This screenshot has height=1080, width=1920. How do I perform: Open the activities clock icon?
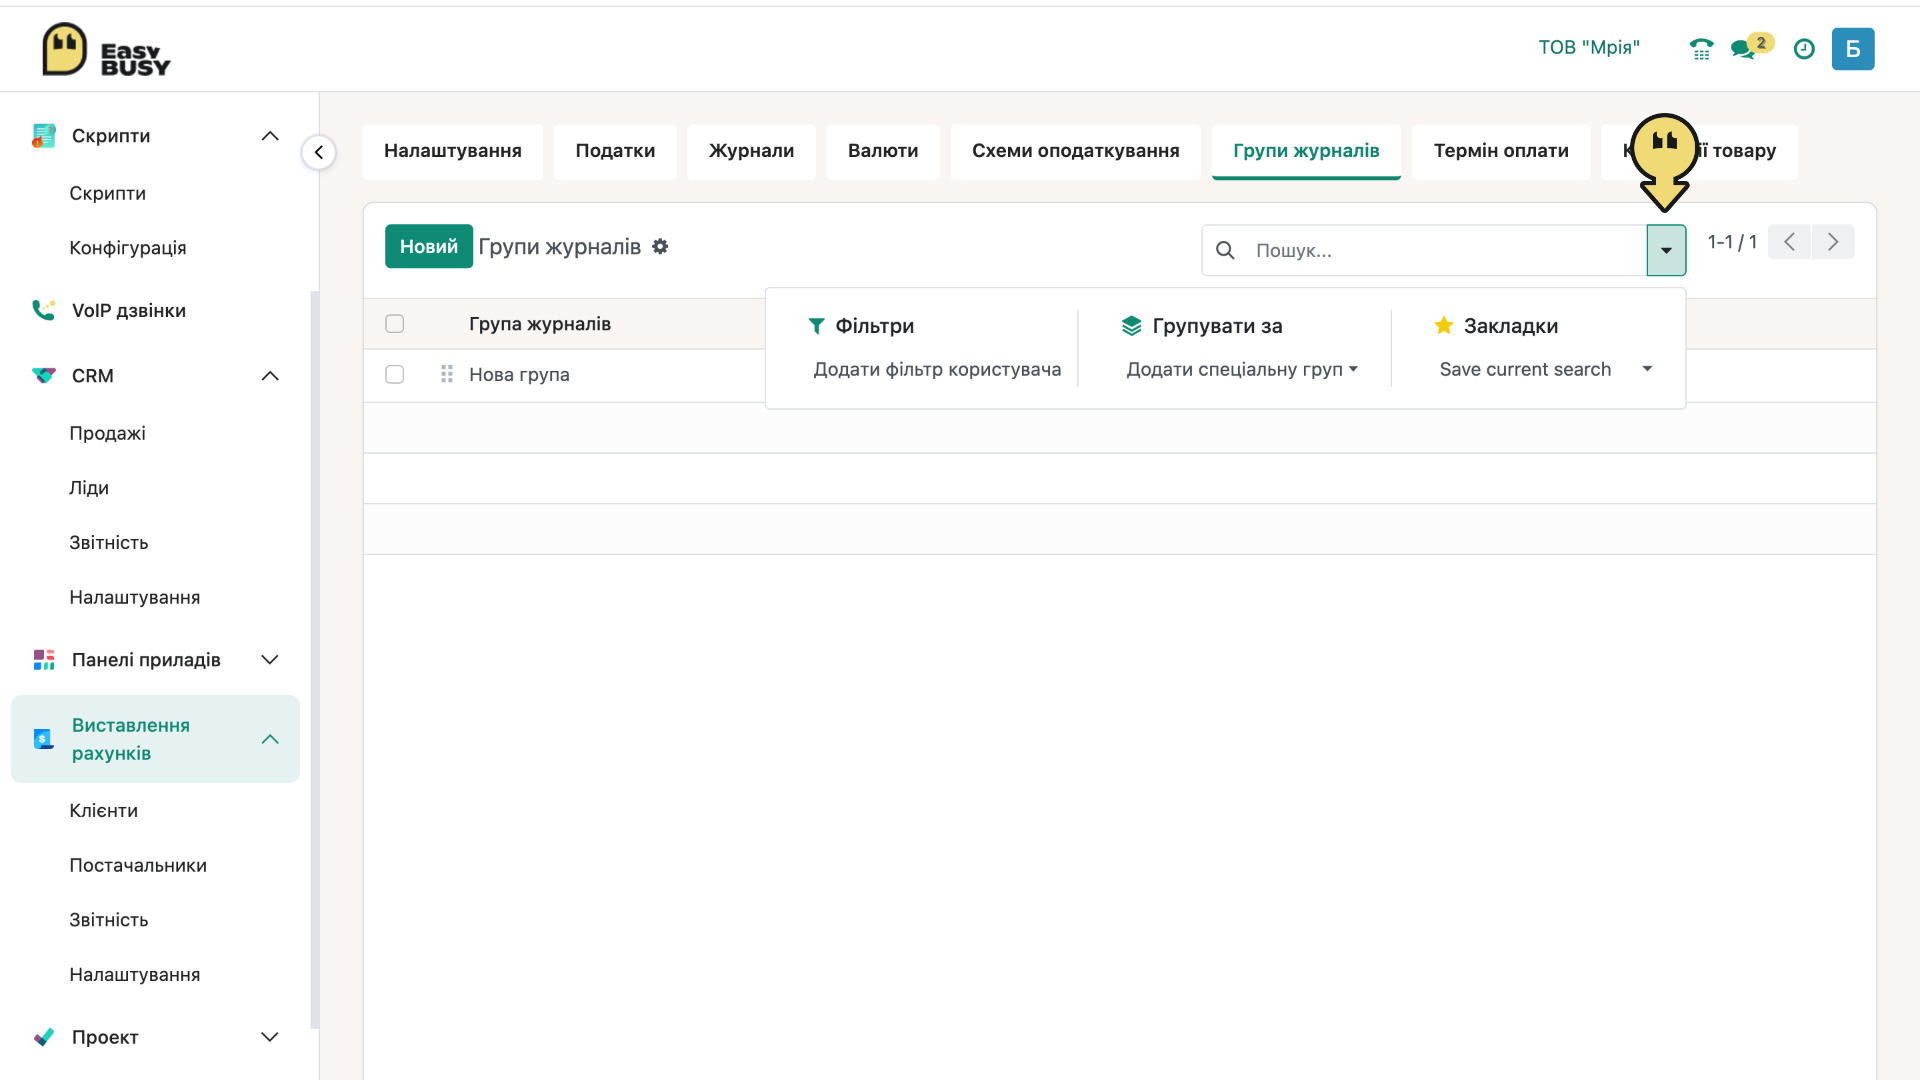(x=1804, y=49)
